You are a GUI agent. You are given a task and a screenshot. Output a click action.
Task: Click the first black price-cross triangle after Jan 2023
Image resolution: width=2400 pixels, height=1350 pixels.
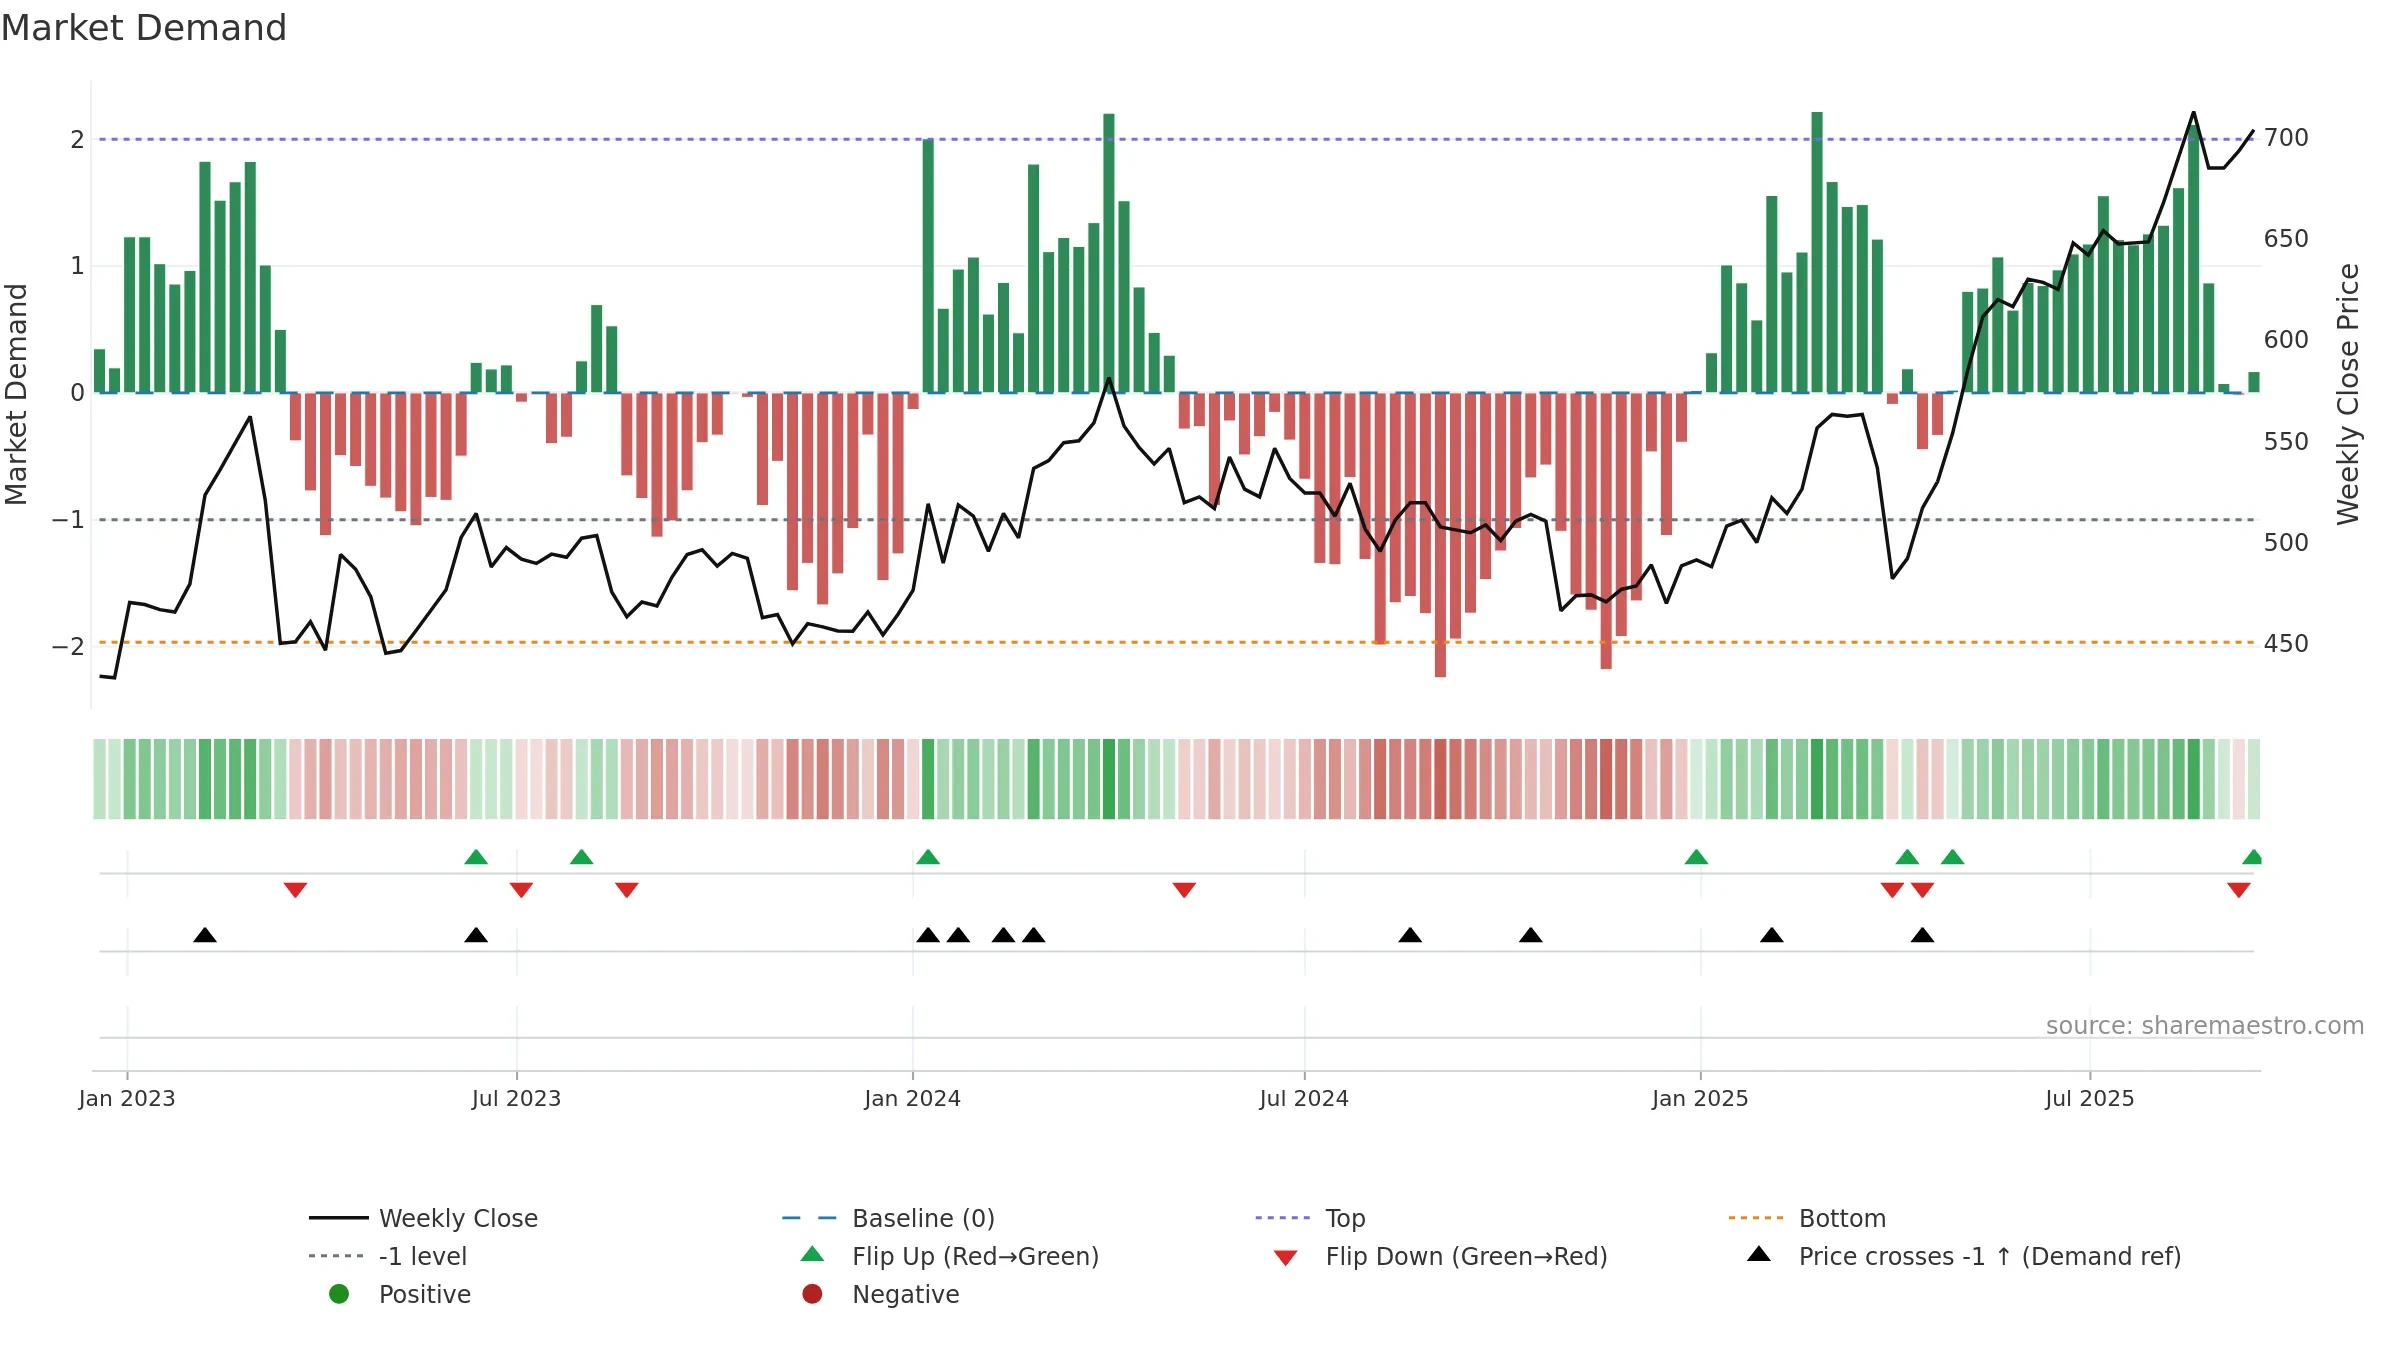[205, 935]
